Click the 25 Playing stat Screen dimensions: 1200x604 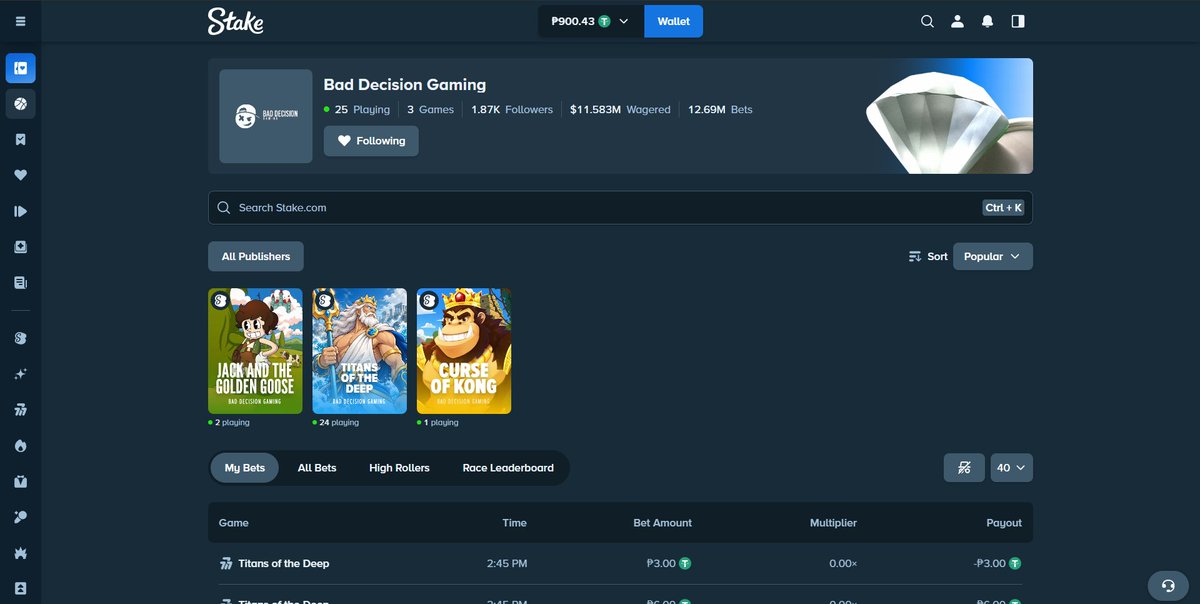357,110
